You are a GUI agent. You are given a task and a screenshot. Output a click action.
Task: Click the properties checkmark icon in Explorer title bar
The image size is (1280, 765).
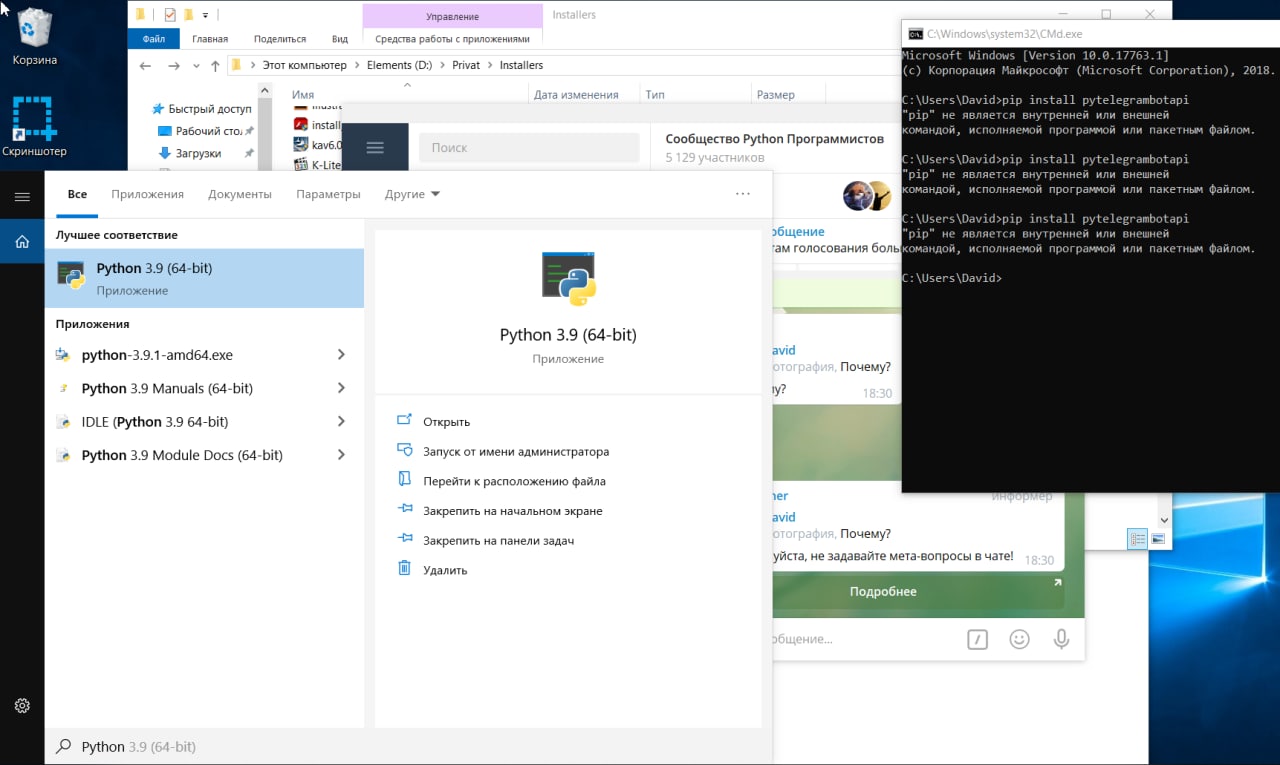pyautogui.click(x=169, y=15)
